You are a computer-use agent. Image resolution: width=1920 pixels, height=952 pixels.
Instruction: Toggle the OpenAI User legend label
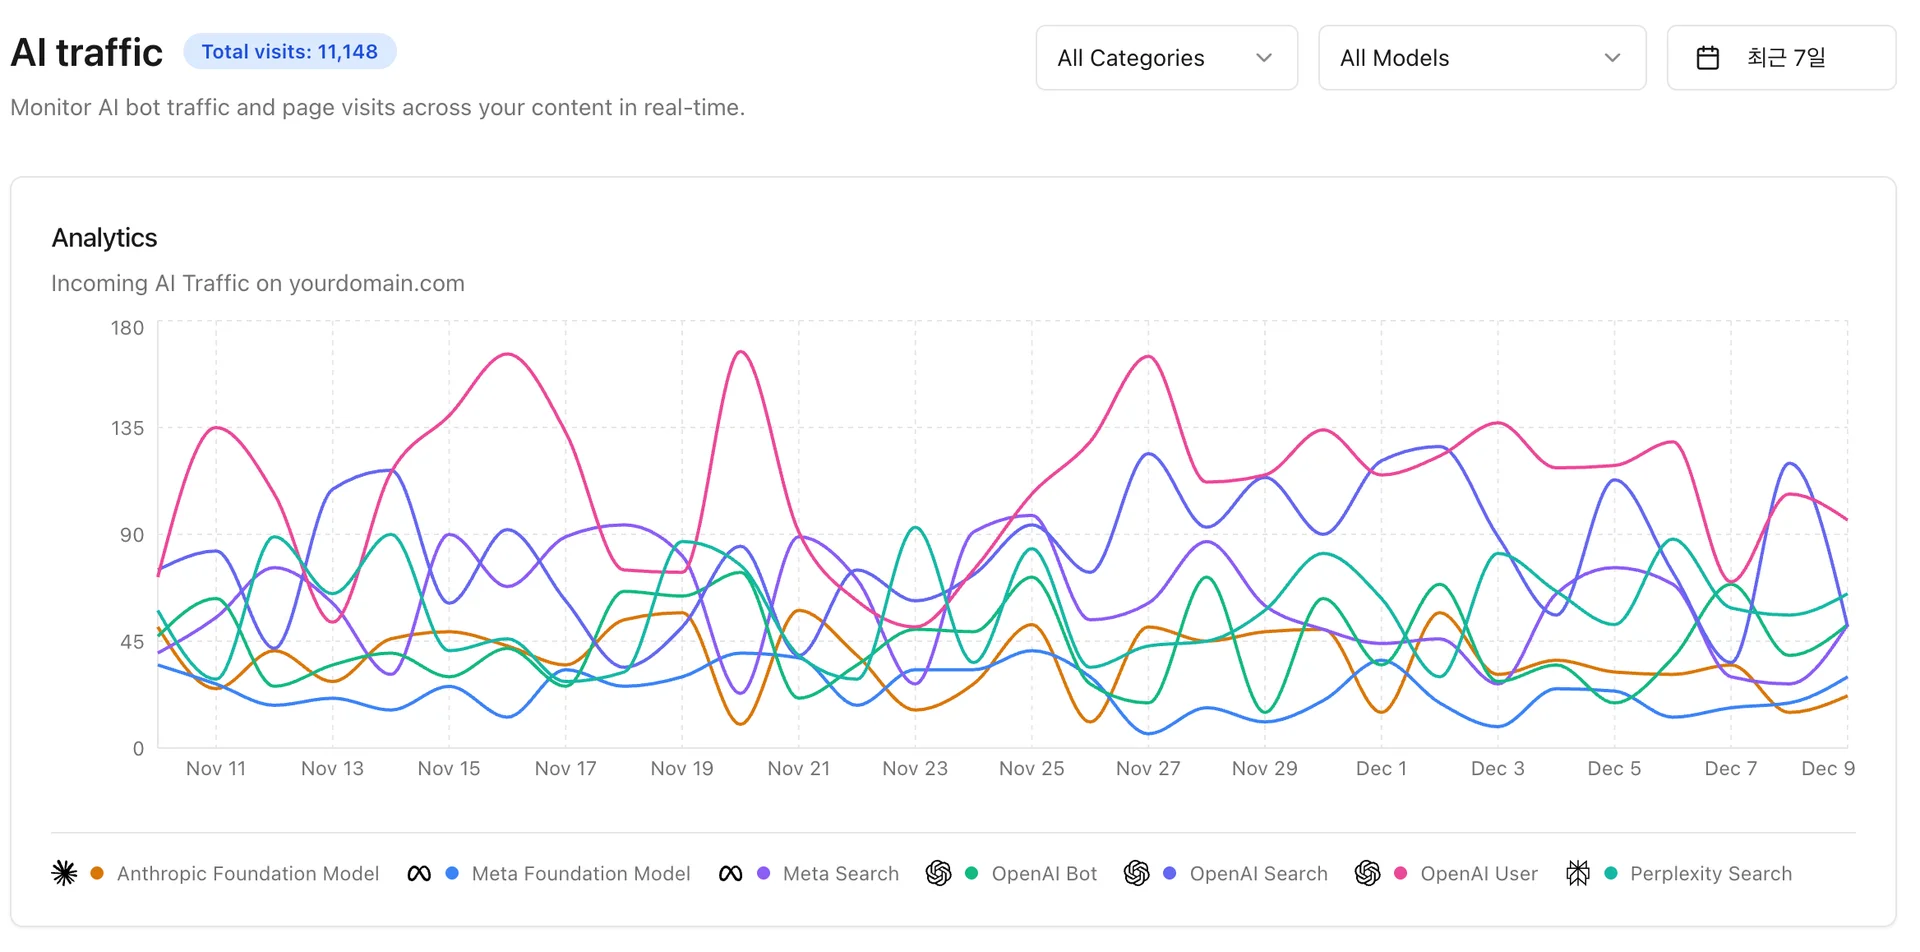point(1478,873)
